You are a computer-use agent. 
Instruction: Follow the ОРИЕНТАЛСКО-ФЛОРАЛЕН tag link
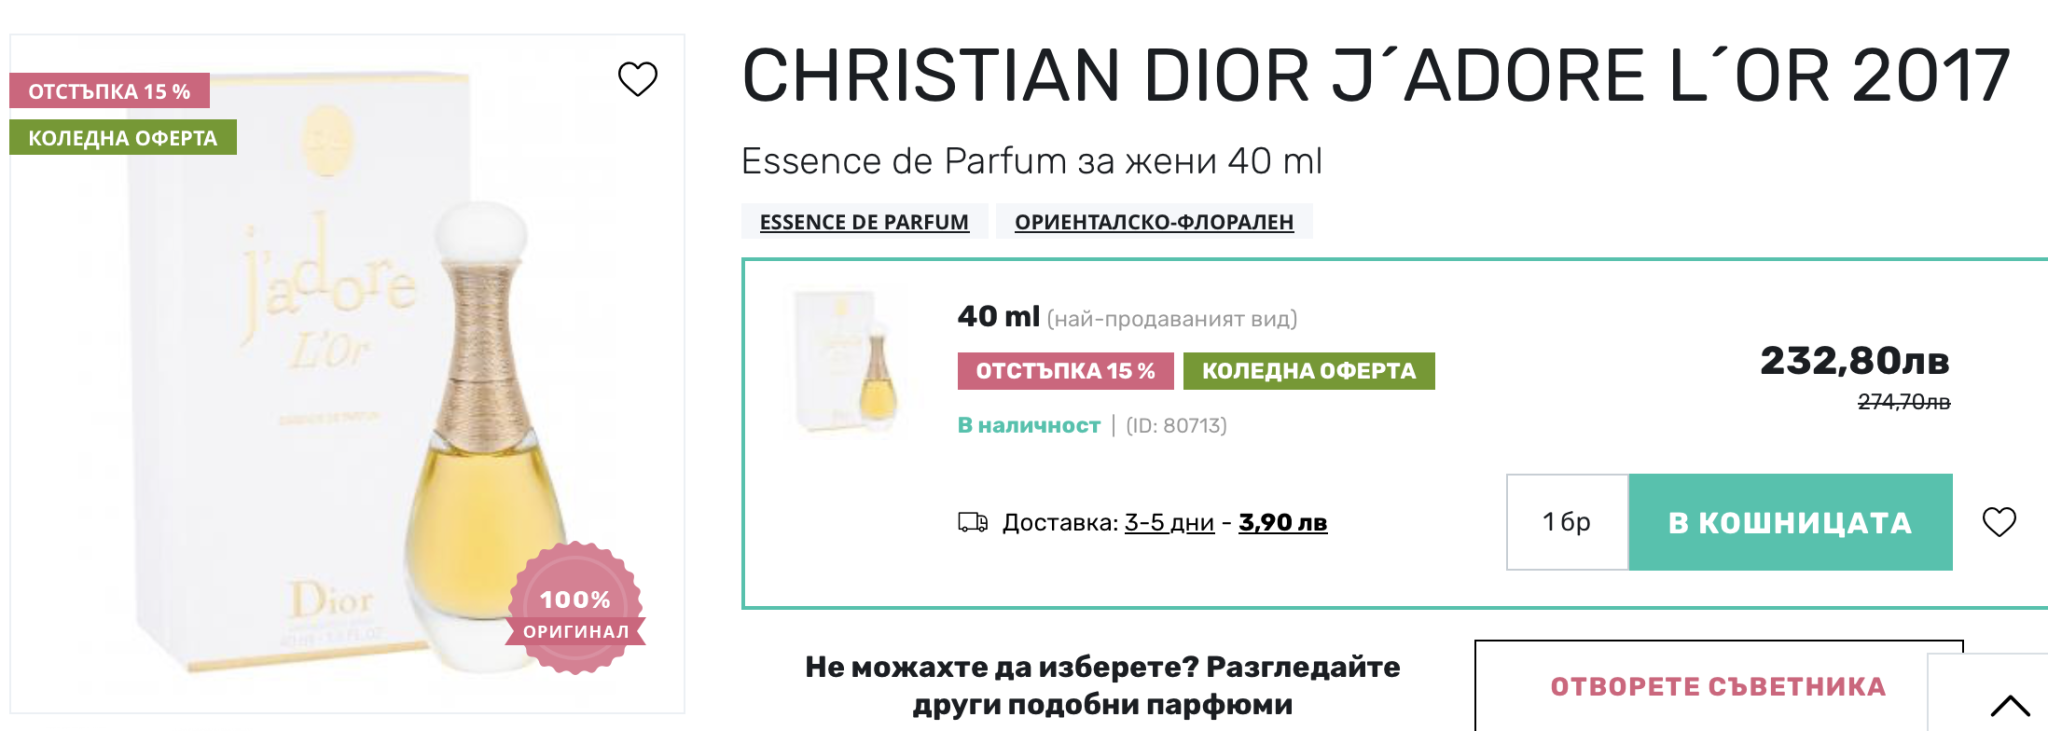[1154, 222]
